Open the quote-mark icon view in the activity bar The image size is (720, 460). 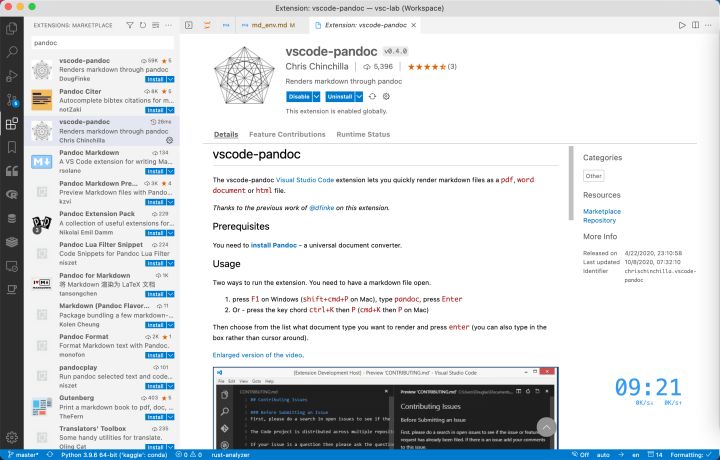click(11, 171)
